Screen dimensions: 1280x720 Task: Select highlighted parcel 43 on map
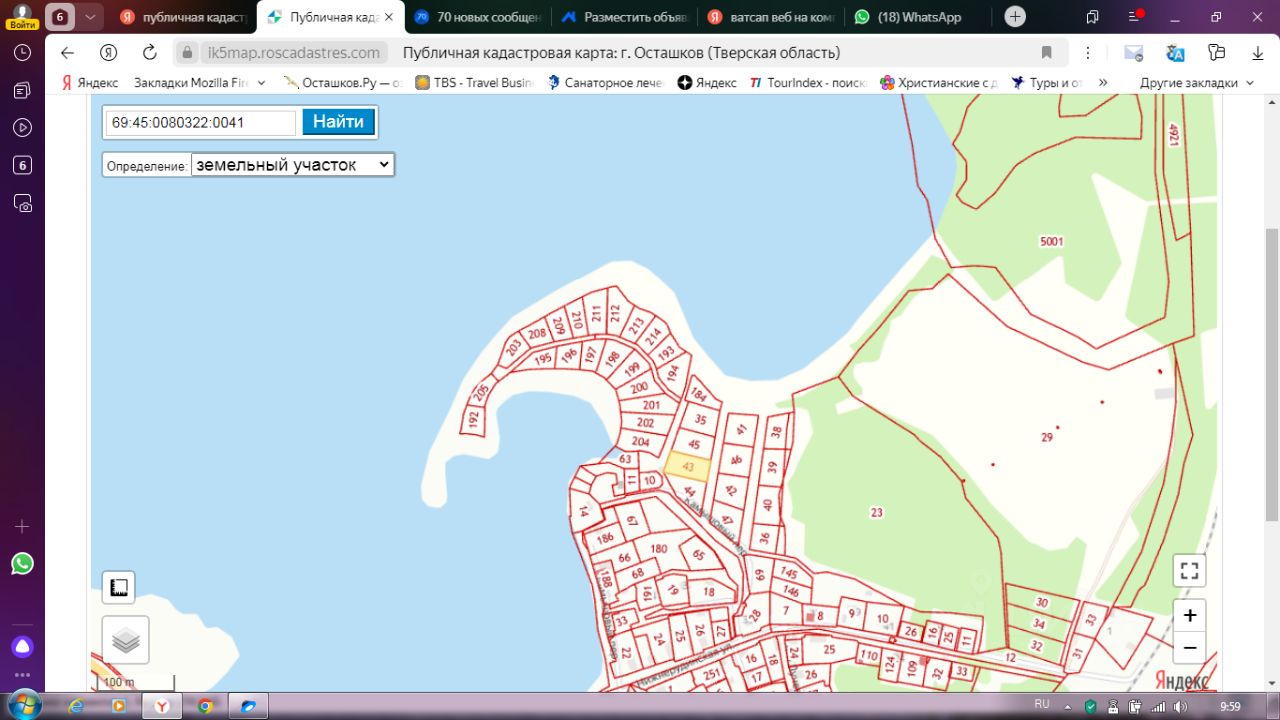[688, 468]
